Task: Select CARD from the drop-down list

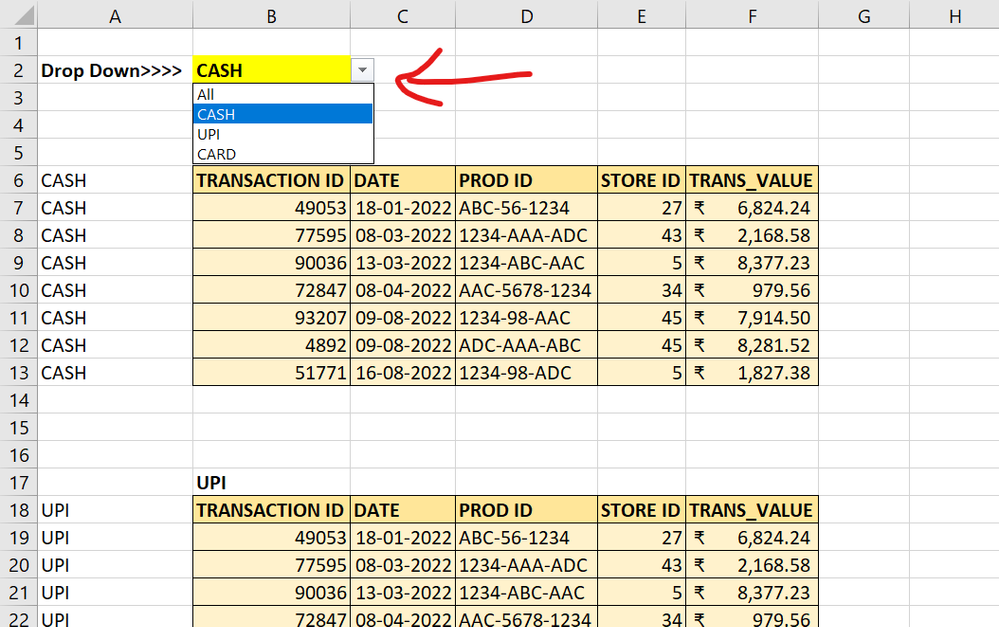Action: (283, 154)
